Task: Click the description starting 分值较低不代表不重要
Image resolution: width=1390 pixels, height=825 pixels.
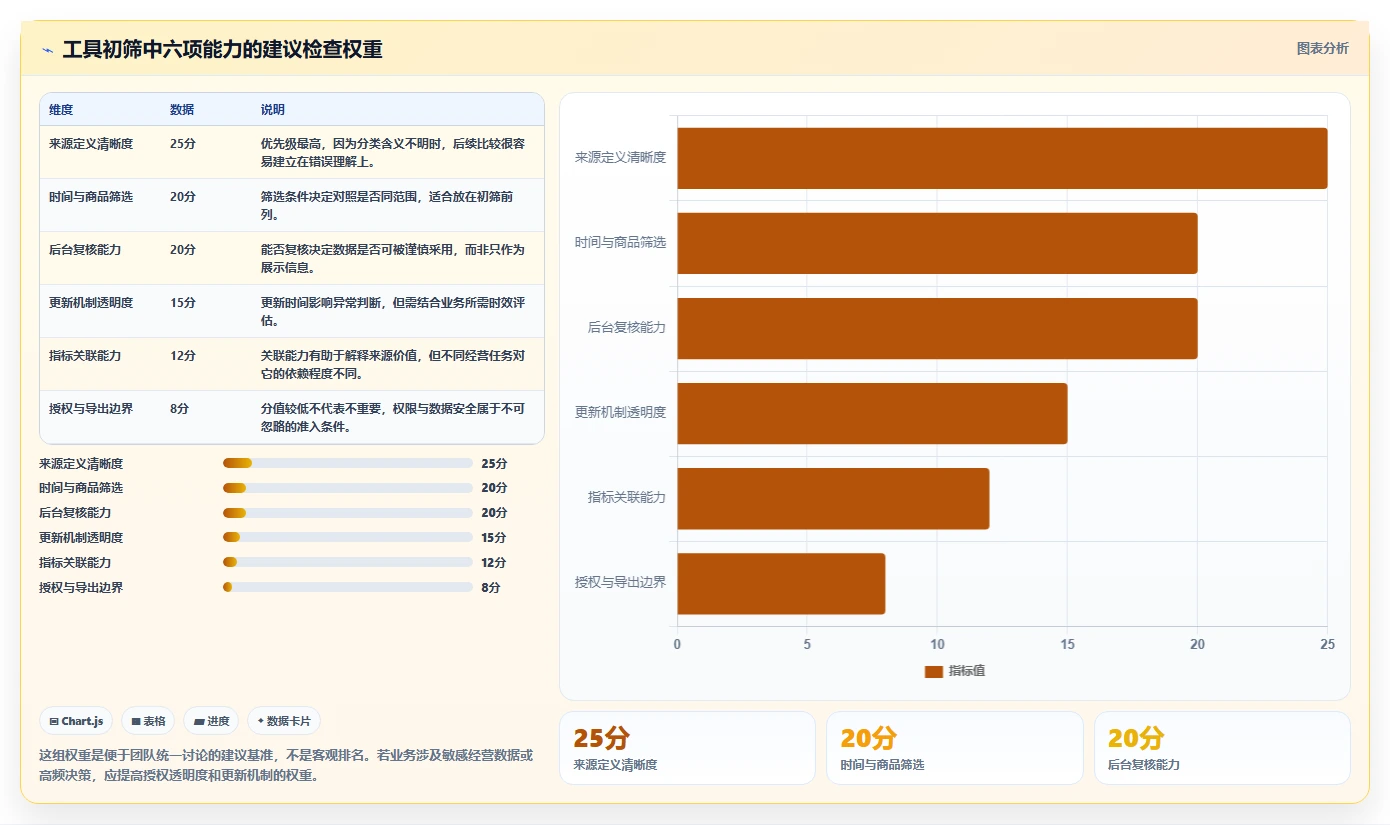Action: click(393, 418)
